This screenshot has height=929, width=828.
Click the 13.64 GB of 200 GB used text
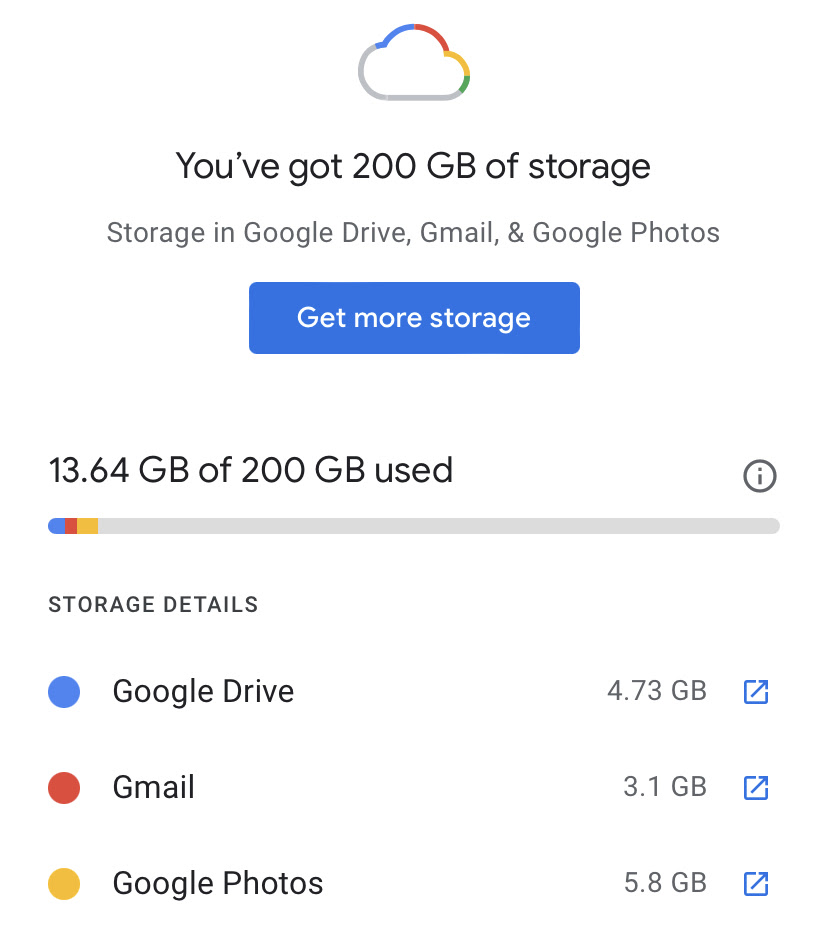(x=251, y=470)
